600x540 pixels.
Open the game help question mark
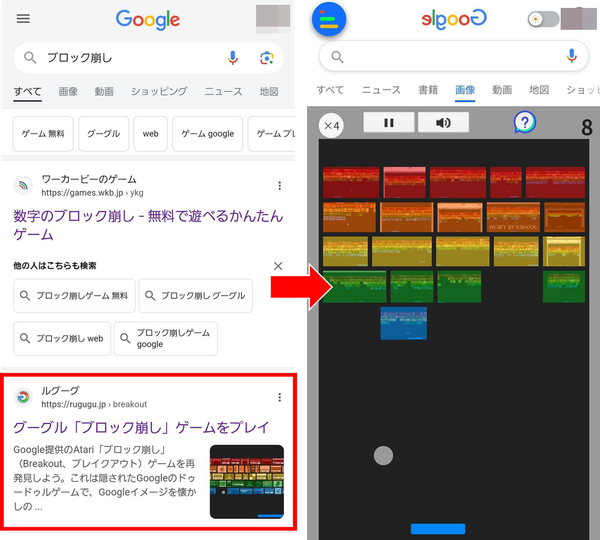click(x=525, y=122)
